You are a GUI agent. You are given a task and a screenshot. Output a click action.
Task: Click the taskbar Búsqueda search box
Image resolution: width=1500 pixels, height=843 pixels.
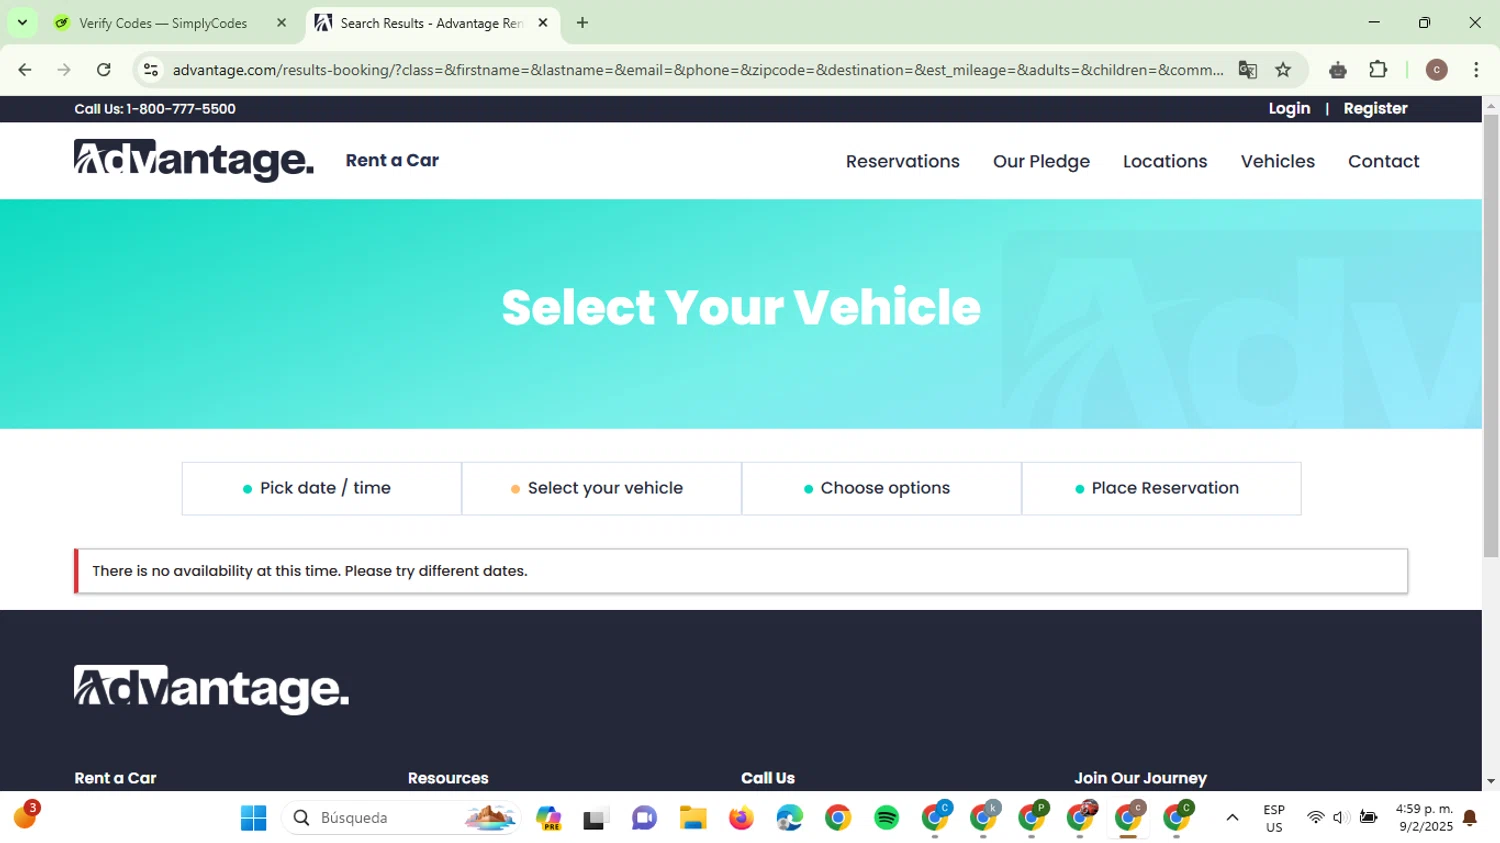point(401,818)
